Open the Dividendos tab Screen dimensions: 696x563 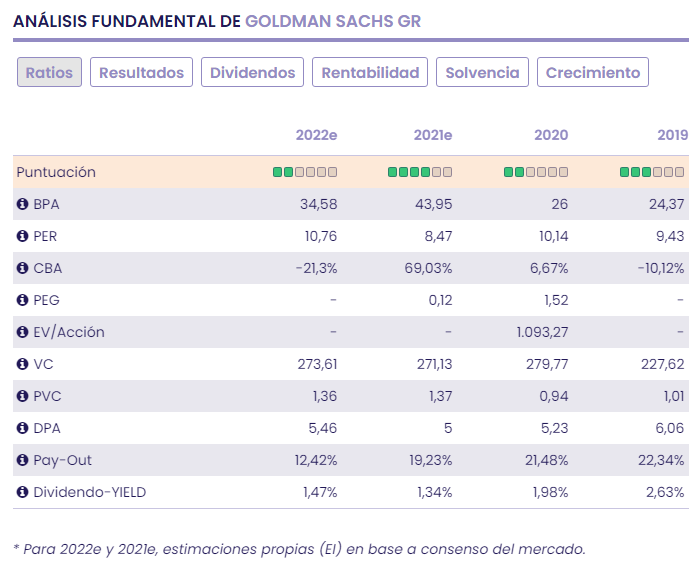252,72
